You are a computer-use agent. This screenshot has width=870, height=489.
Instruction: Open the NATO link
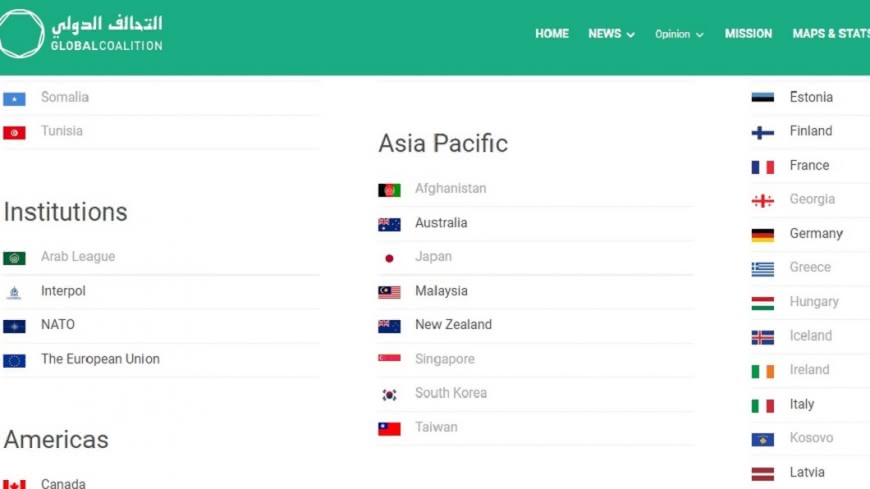click(58, 325)
